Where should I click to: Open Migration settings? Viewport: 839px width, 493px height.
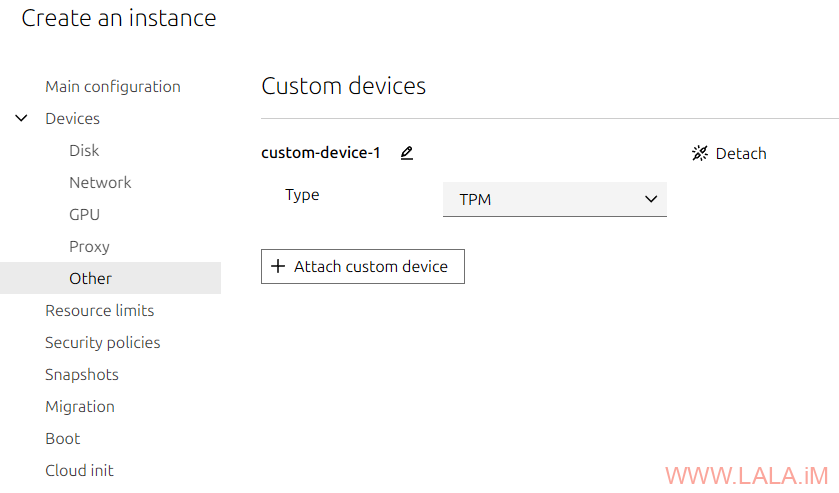click(x=80, y=406)
